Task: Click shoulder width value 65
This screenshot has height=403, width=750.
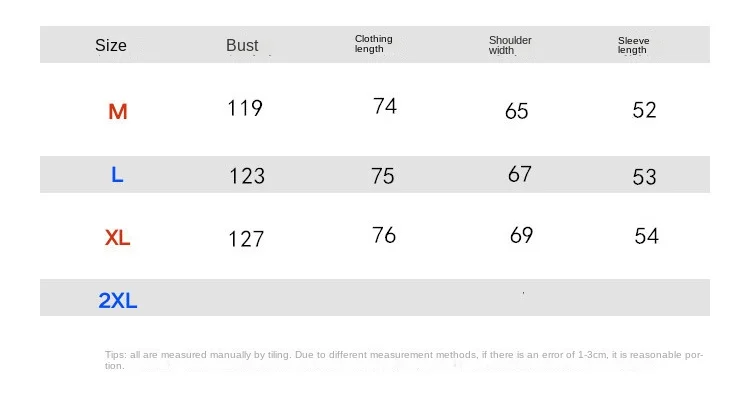Action: coord(517,111)
